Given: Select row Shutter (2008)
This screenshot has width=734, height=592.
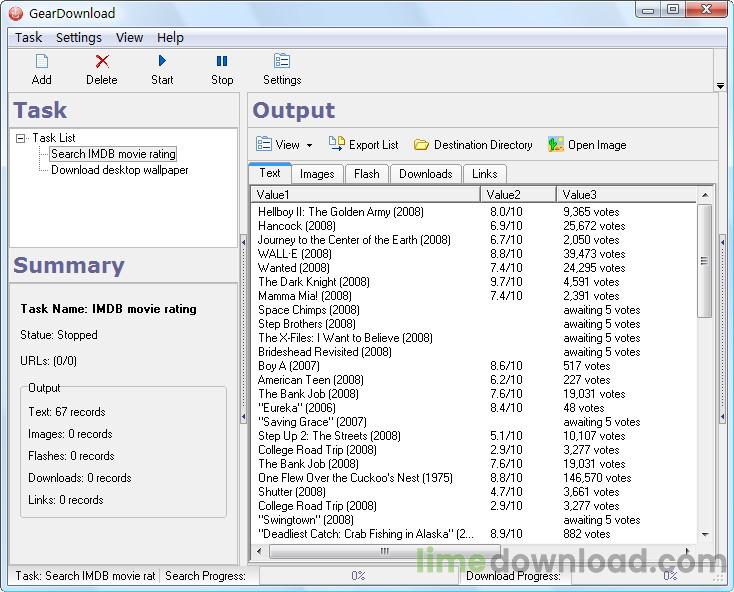Looking at the screenshot, I should point(473,492).
